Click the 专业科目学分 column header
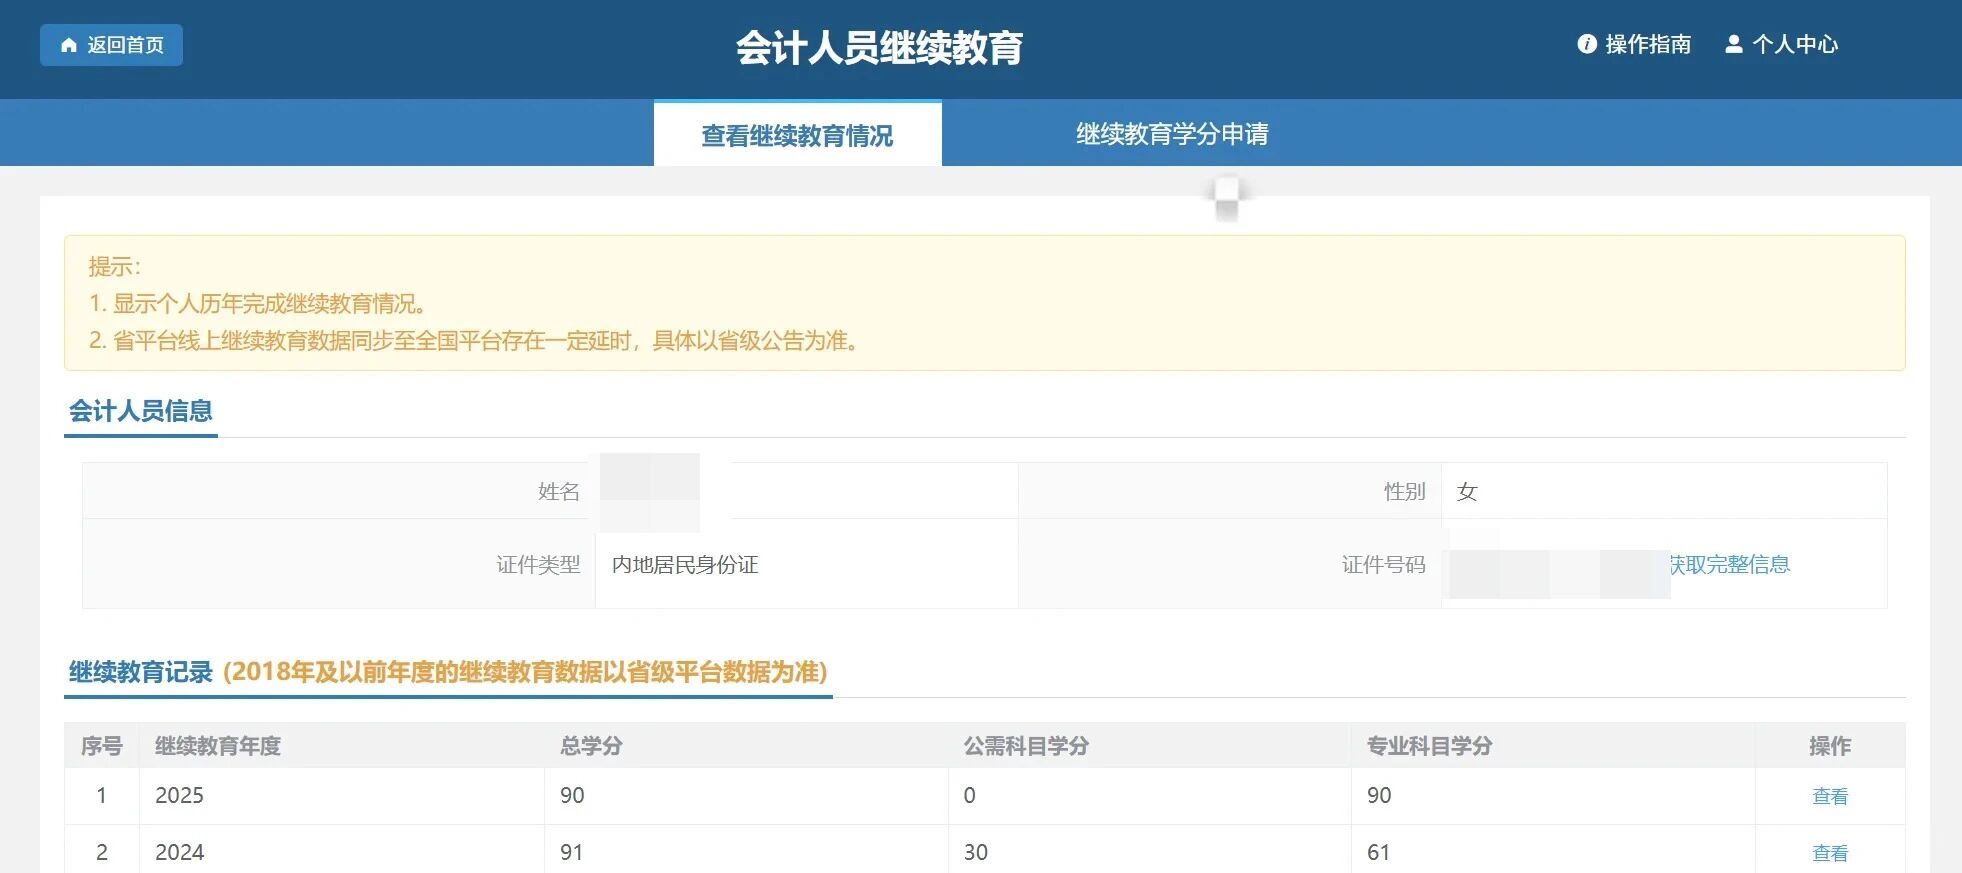Image resolution: width=1962 pixels, height=873 pixels. click(x=1429, y=746)
